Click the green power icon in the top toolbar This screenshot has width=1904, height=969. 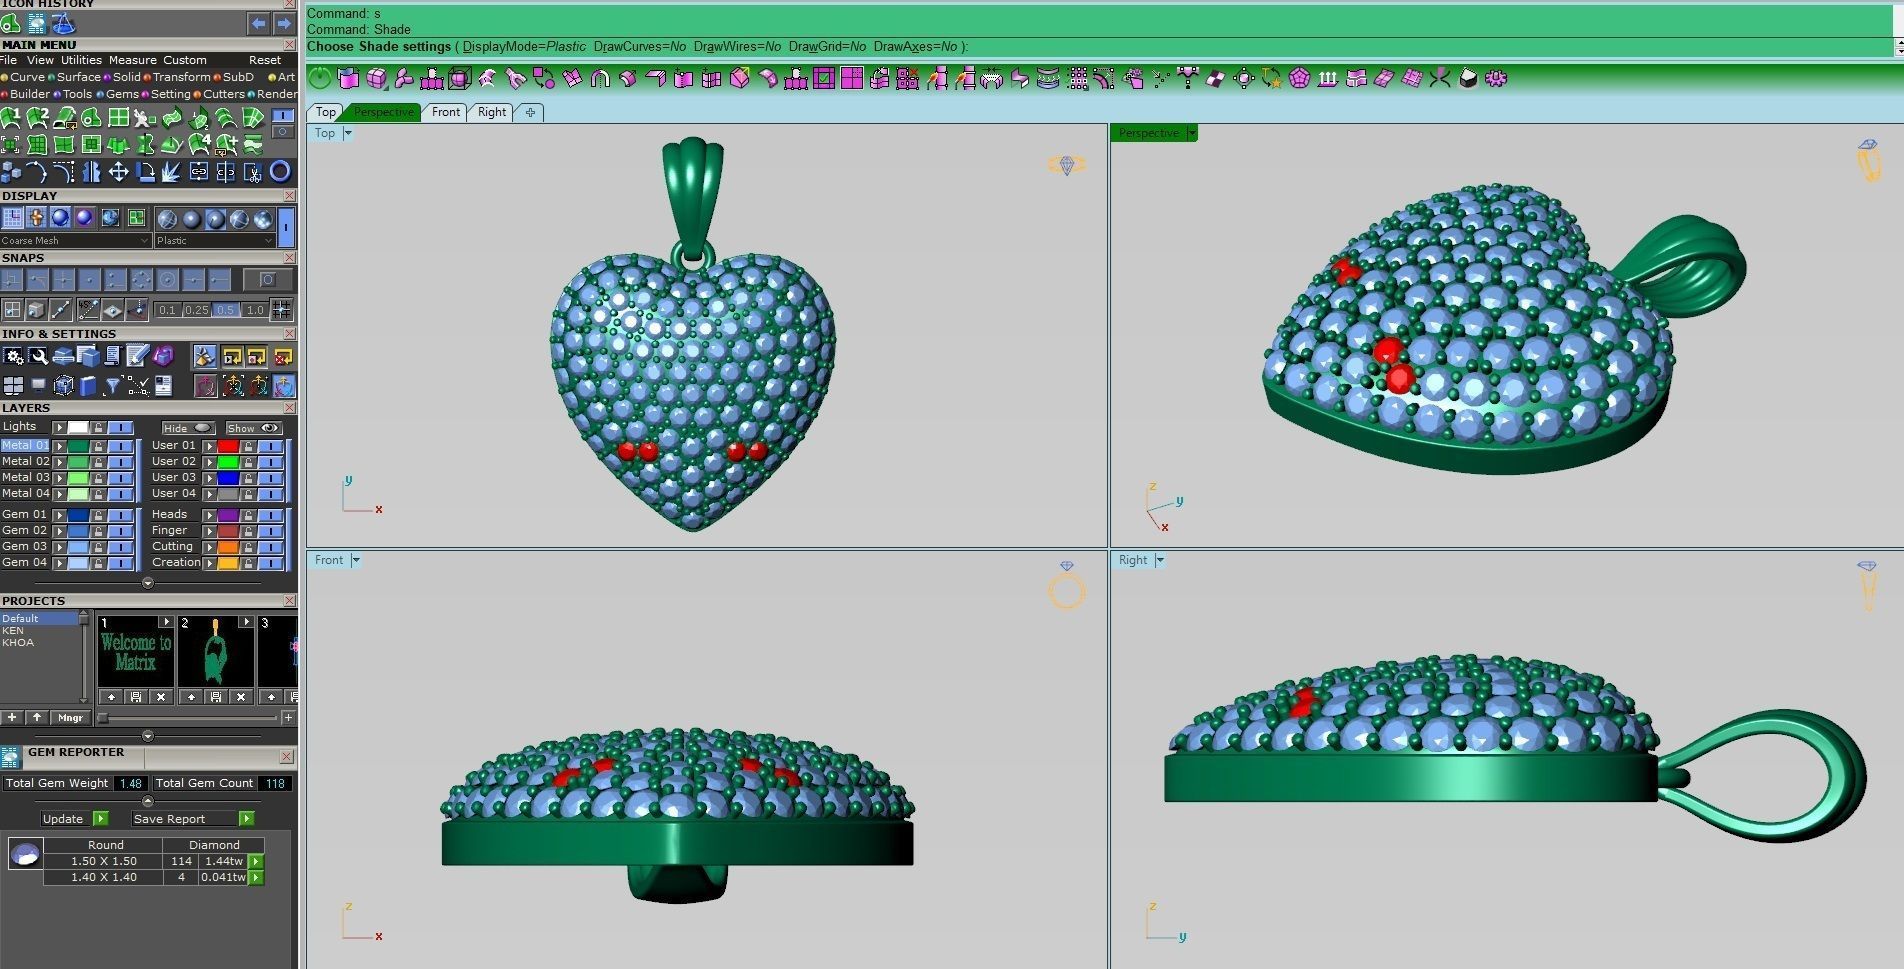click(320, 78)
